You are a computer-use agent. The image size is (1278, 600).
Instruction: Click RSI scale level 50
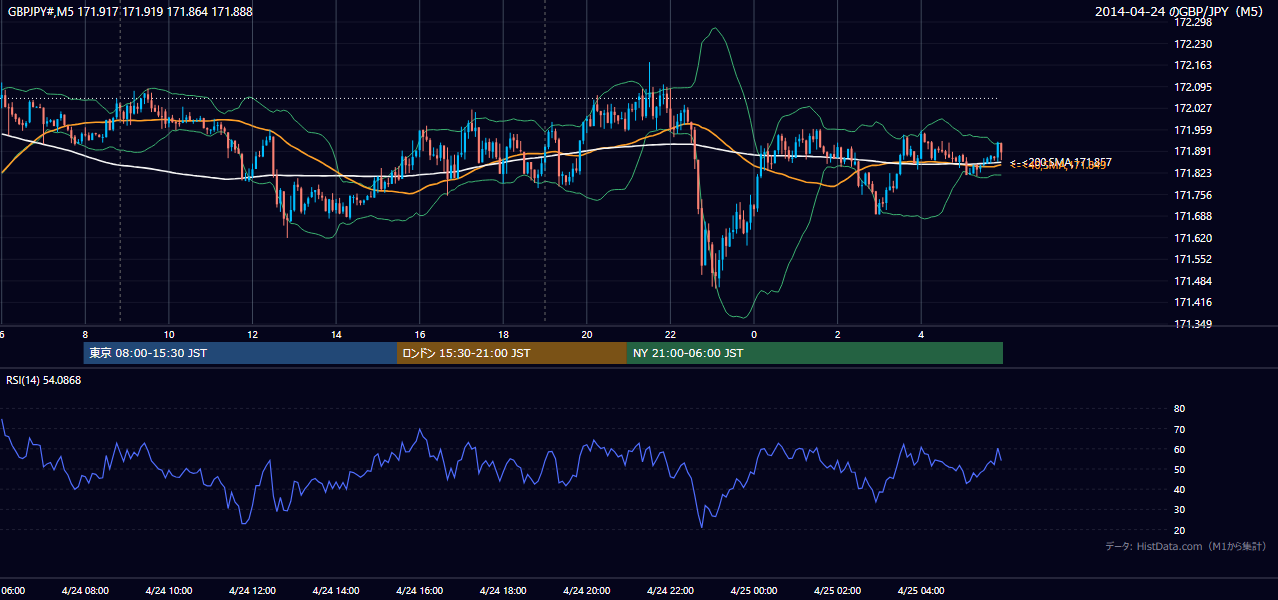(x=1179, y=469)
